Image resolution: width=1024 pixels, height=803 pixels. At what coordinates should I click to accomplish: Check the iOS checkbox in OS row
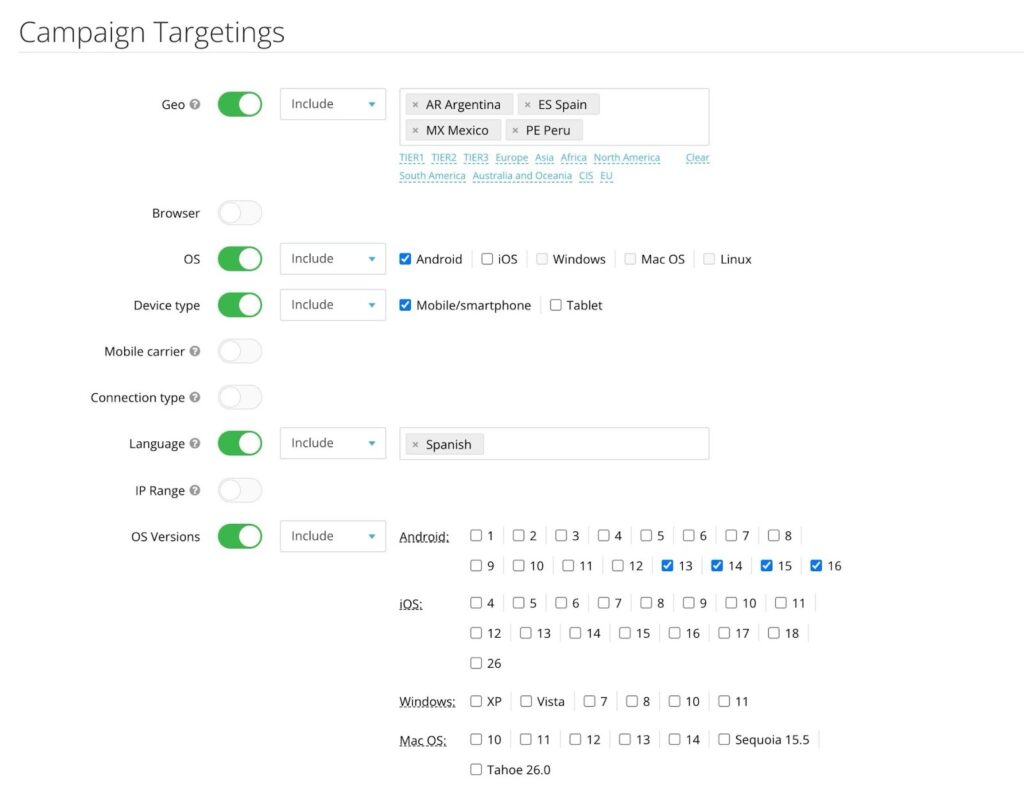487,259
